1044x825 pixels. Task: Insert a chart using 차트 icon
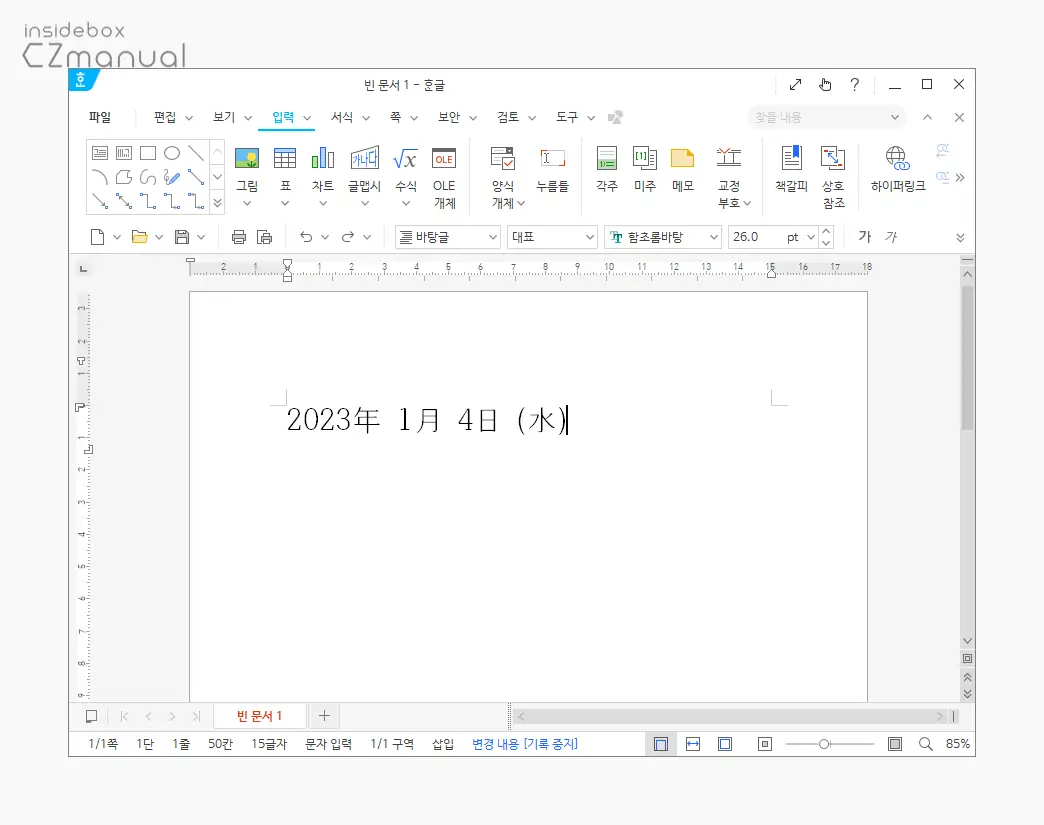tap(323, 159)
